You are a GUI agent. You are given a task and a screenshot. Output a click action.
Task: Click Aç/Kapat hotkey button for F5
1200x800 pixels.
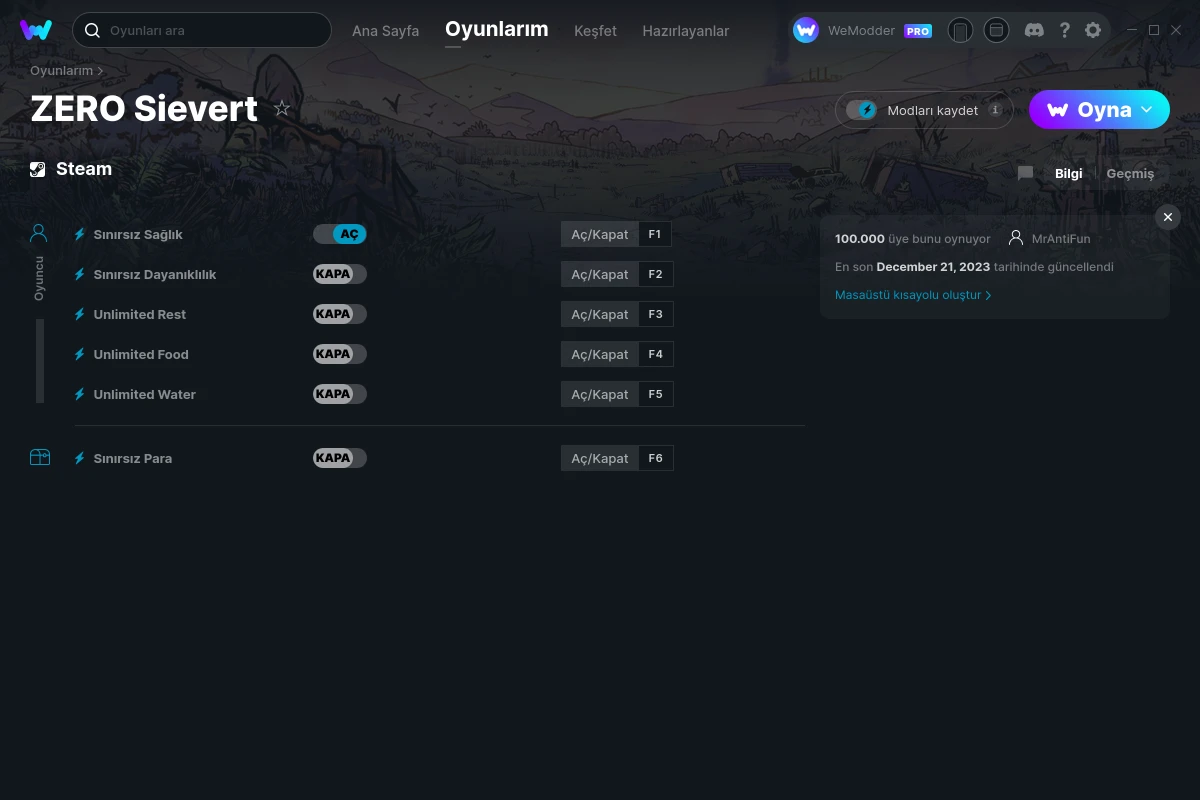(600, 394)
